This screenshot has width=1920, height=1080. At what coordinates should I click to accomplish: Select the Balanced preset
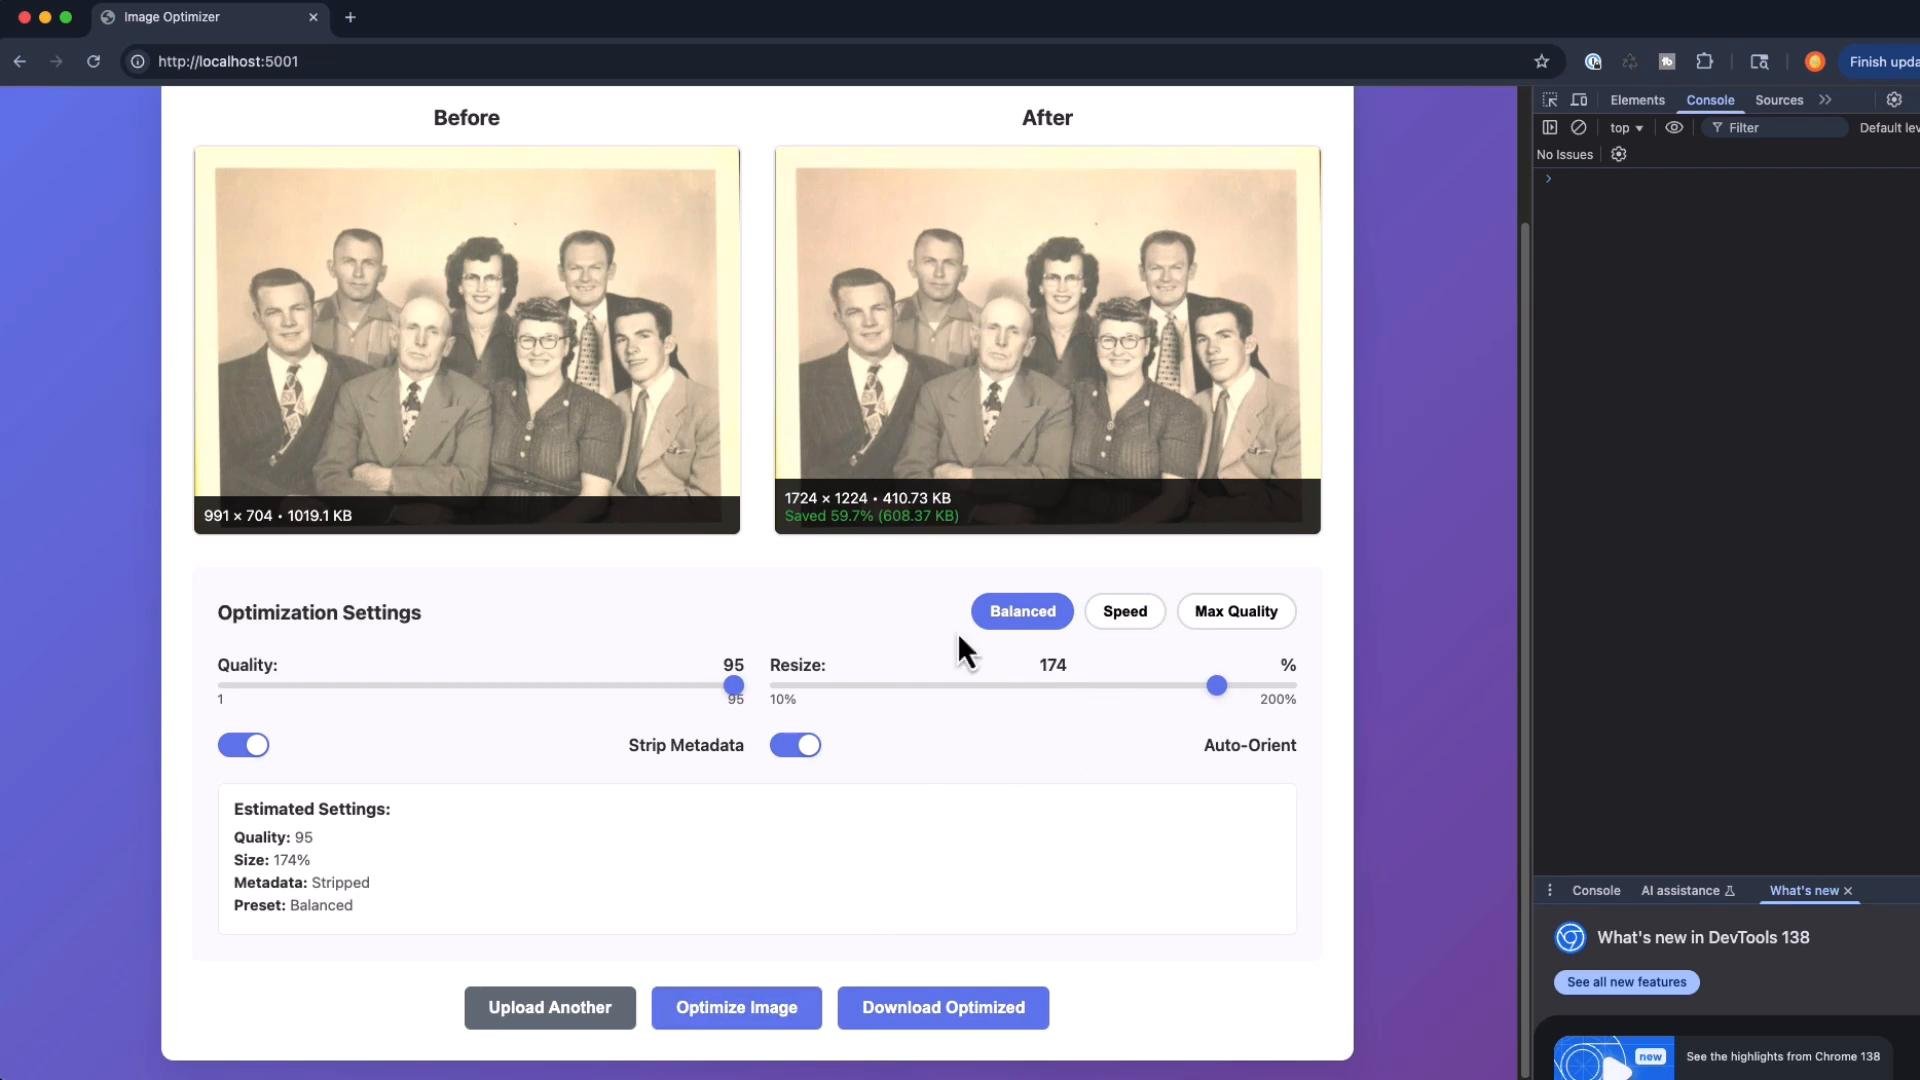[1022, 611]
